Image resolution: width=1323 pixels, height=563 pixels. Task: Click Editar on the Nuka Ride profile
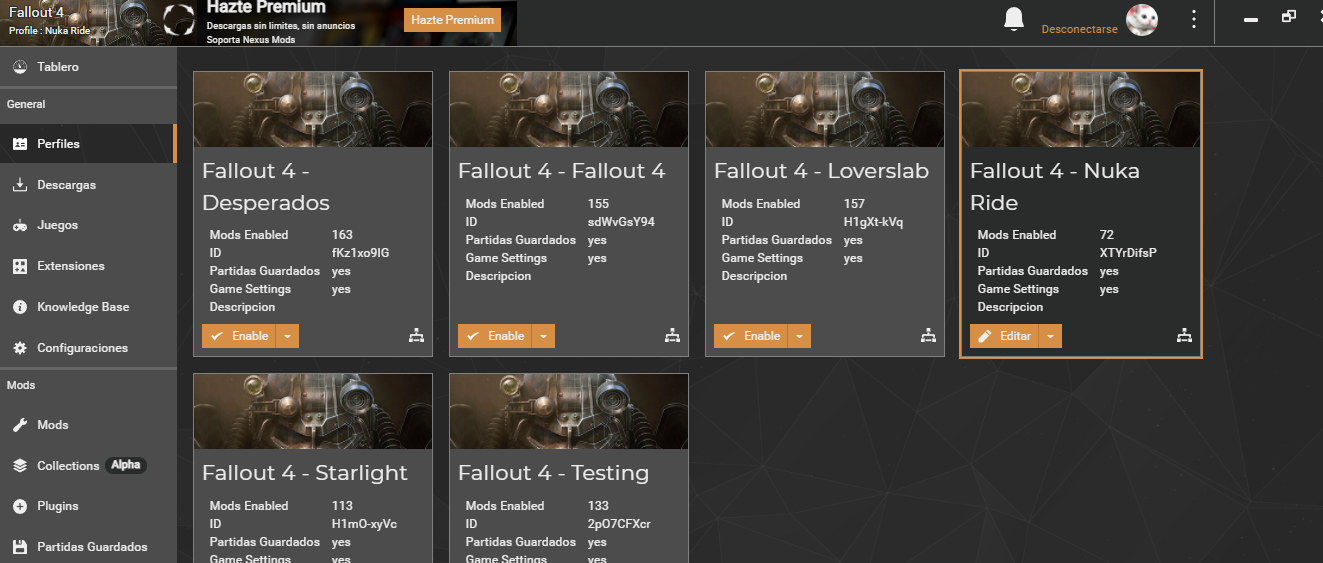1004,336
